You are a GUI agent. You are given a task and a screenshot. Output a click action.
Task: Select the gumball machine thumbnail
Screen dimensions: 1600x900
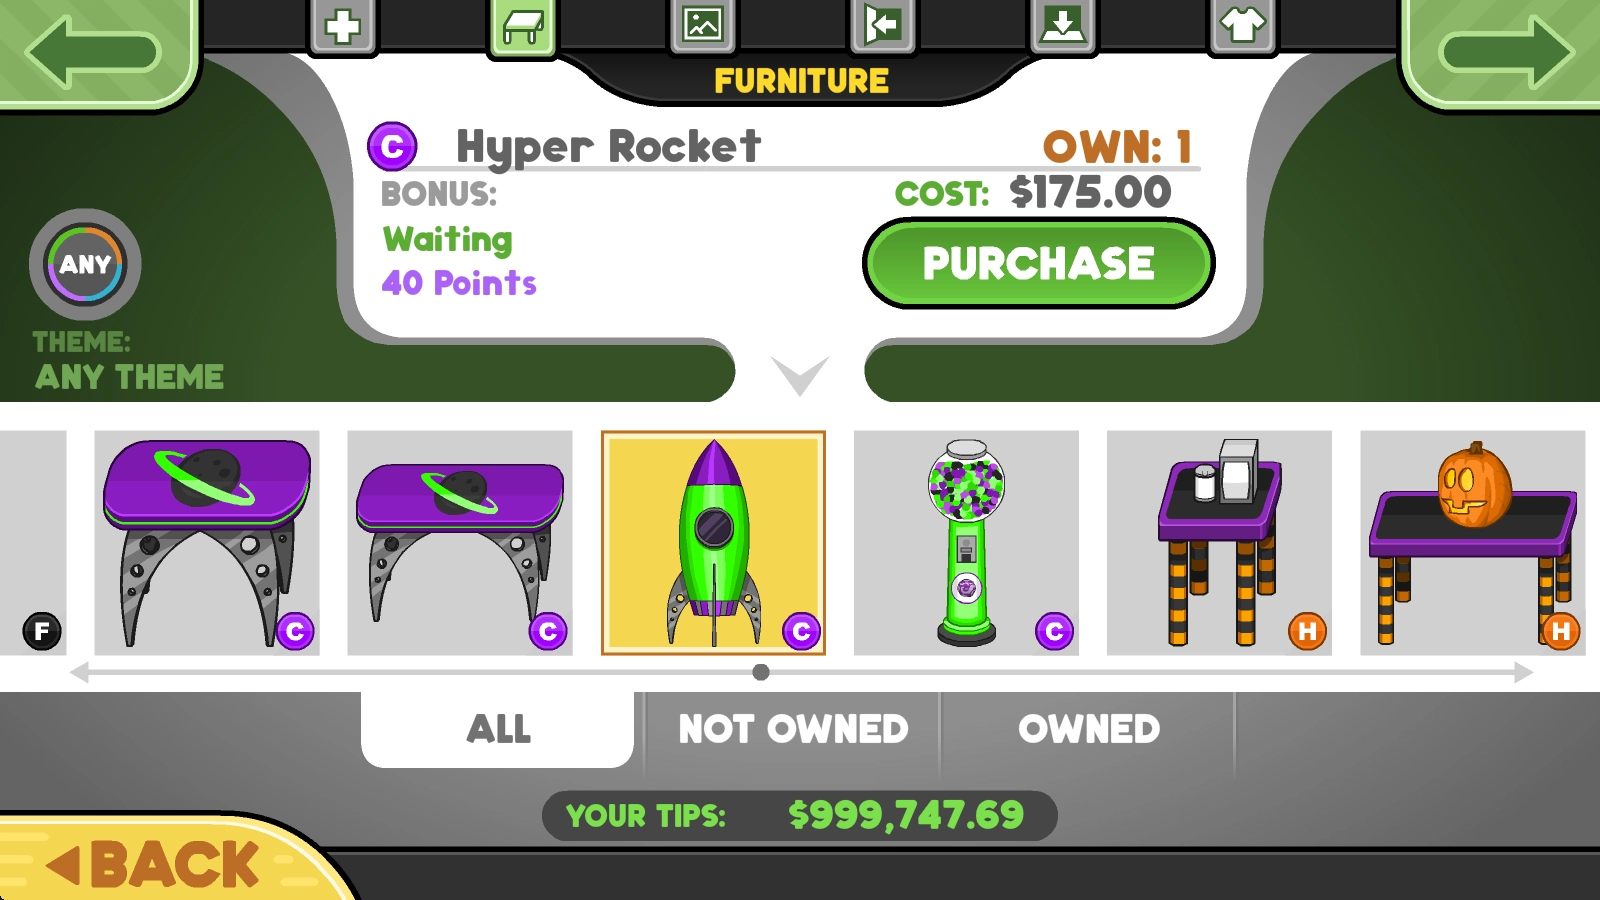click(966, 543)
